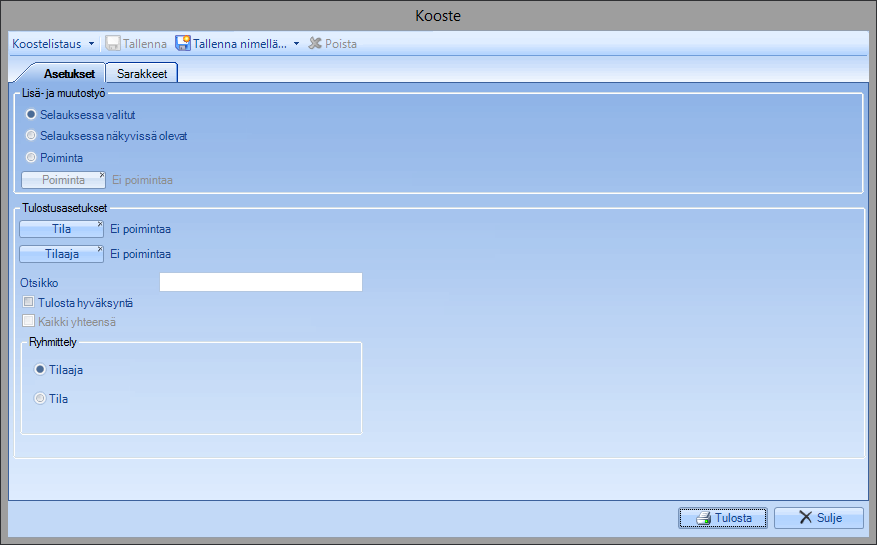Screen dimensions: 877x545
Task: Click the Tallenna nimellä save-as icon
Action: pos(183,44)
